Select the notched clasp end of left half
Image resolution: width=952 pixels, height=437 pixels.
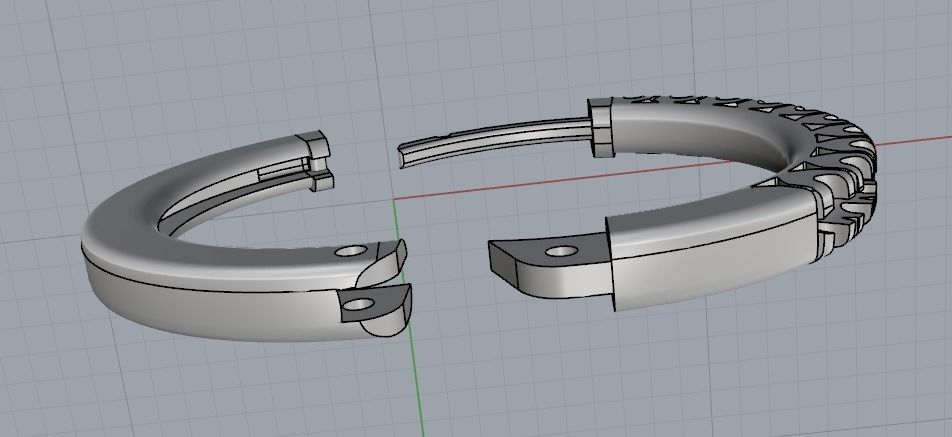pyautogui.click(x=316, y=161)
